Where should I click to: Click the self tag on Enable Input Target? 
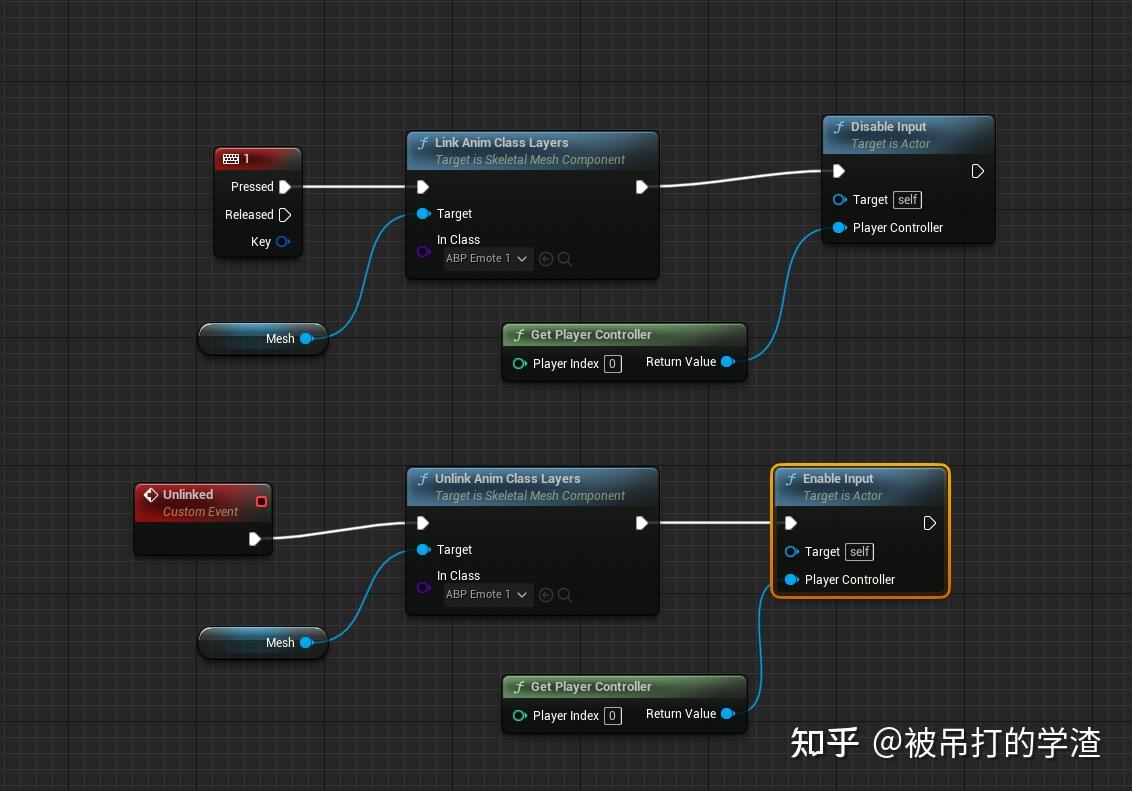click(x=859, y=551)
